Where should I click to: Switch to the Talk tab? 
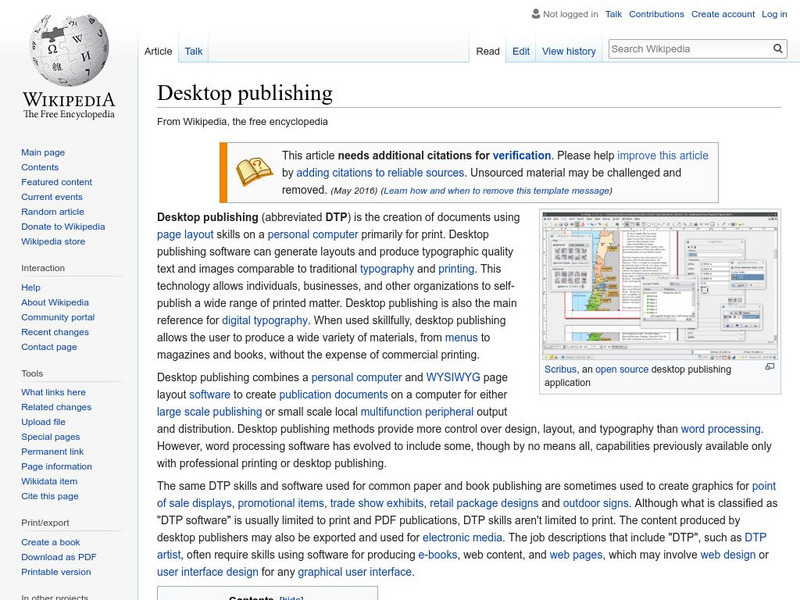pyautogui.click(x=193, y=51)
